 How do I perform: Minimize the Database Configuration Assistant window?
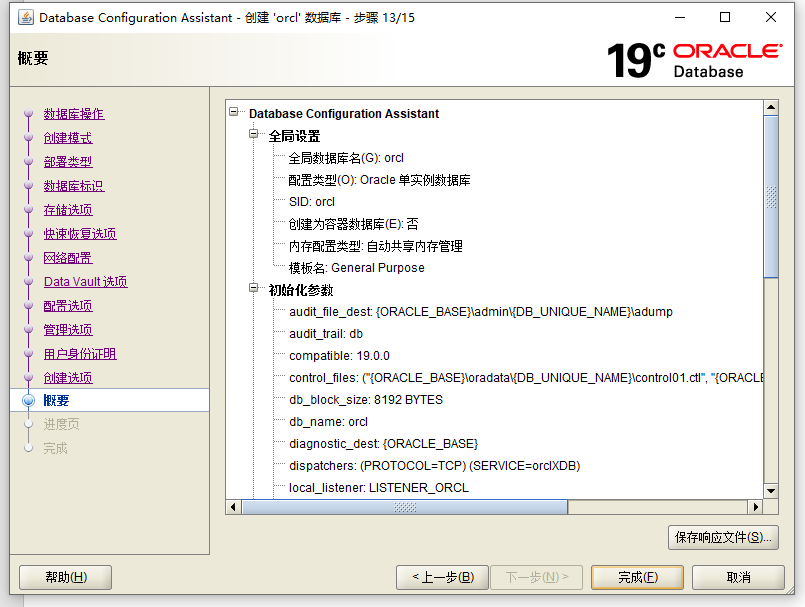tap(680, 17)
